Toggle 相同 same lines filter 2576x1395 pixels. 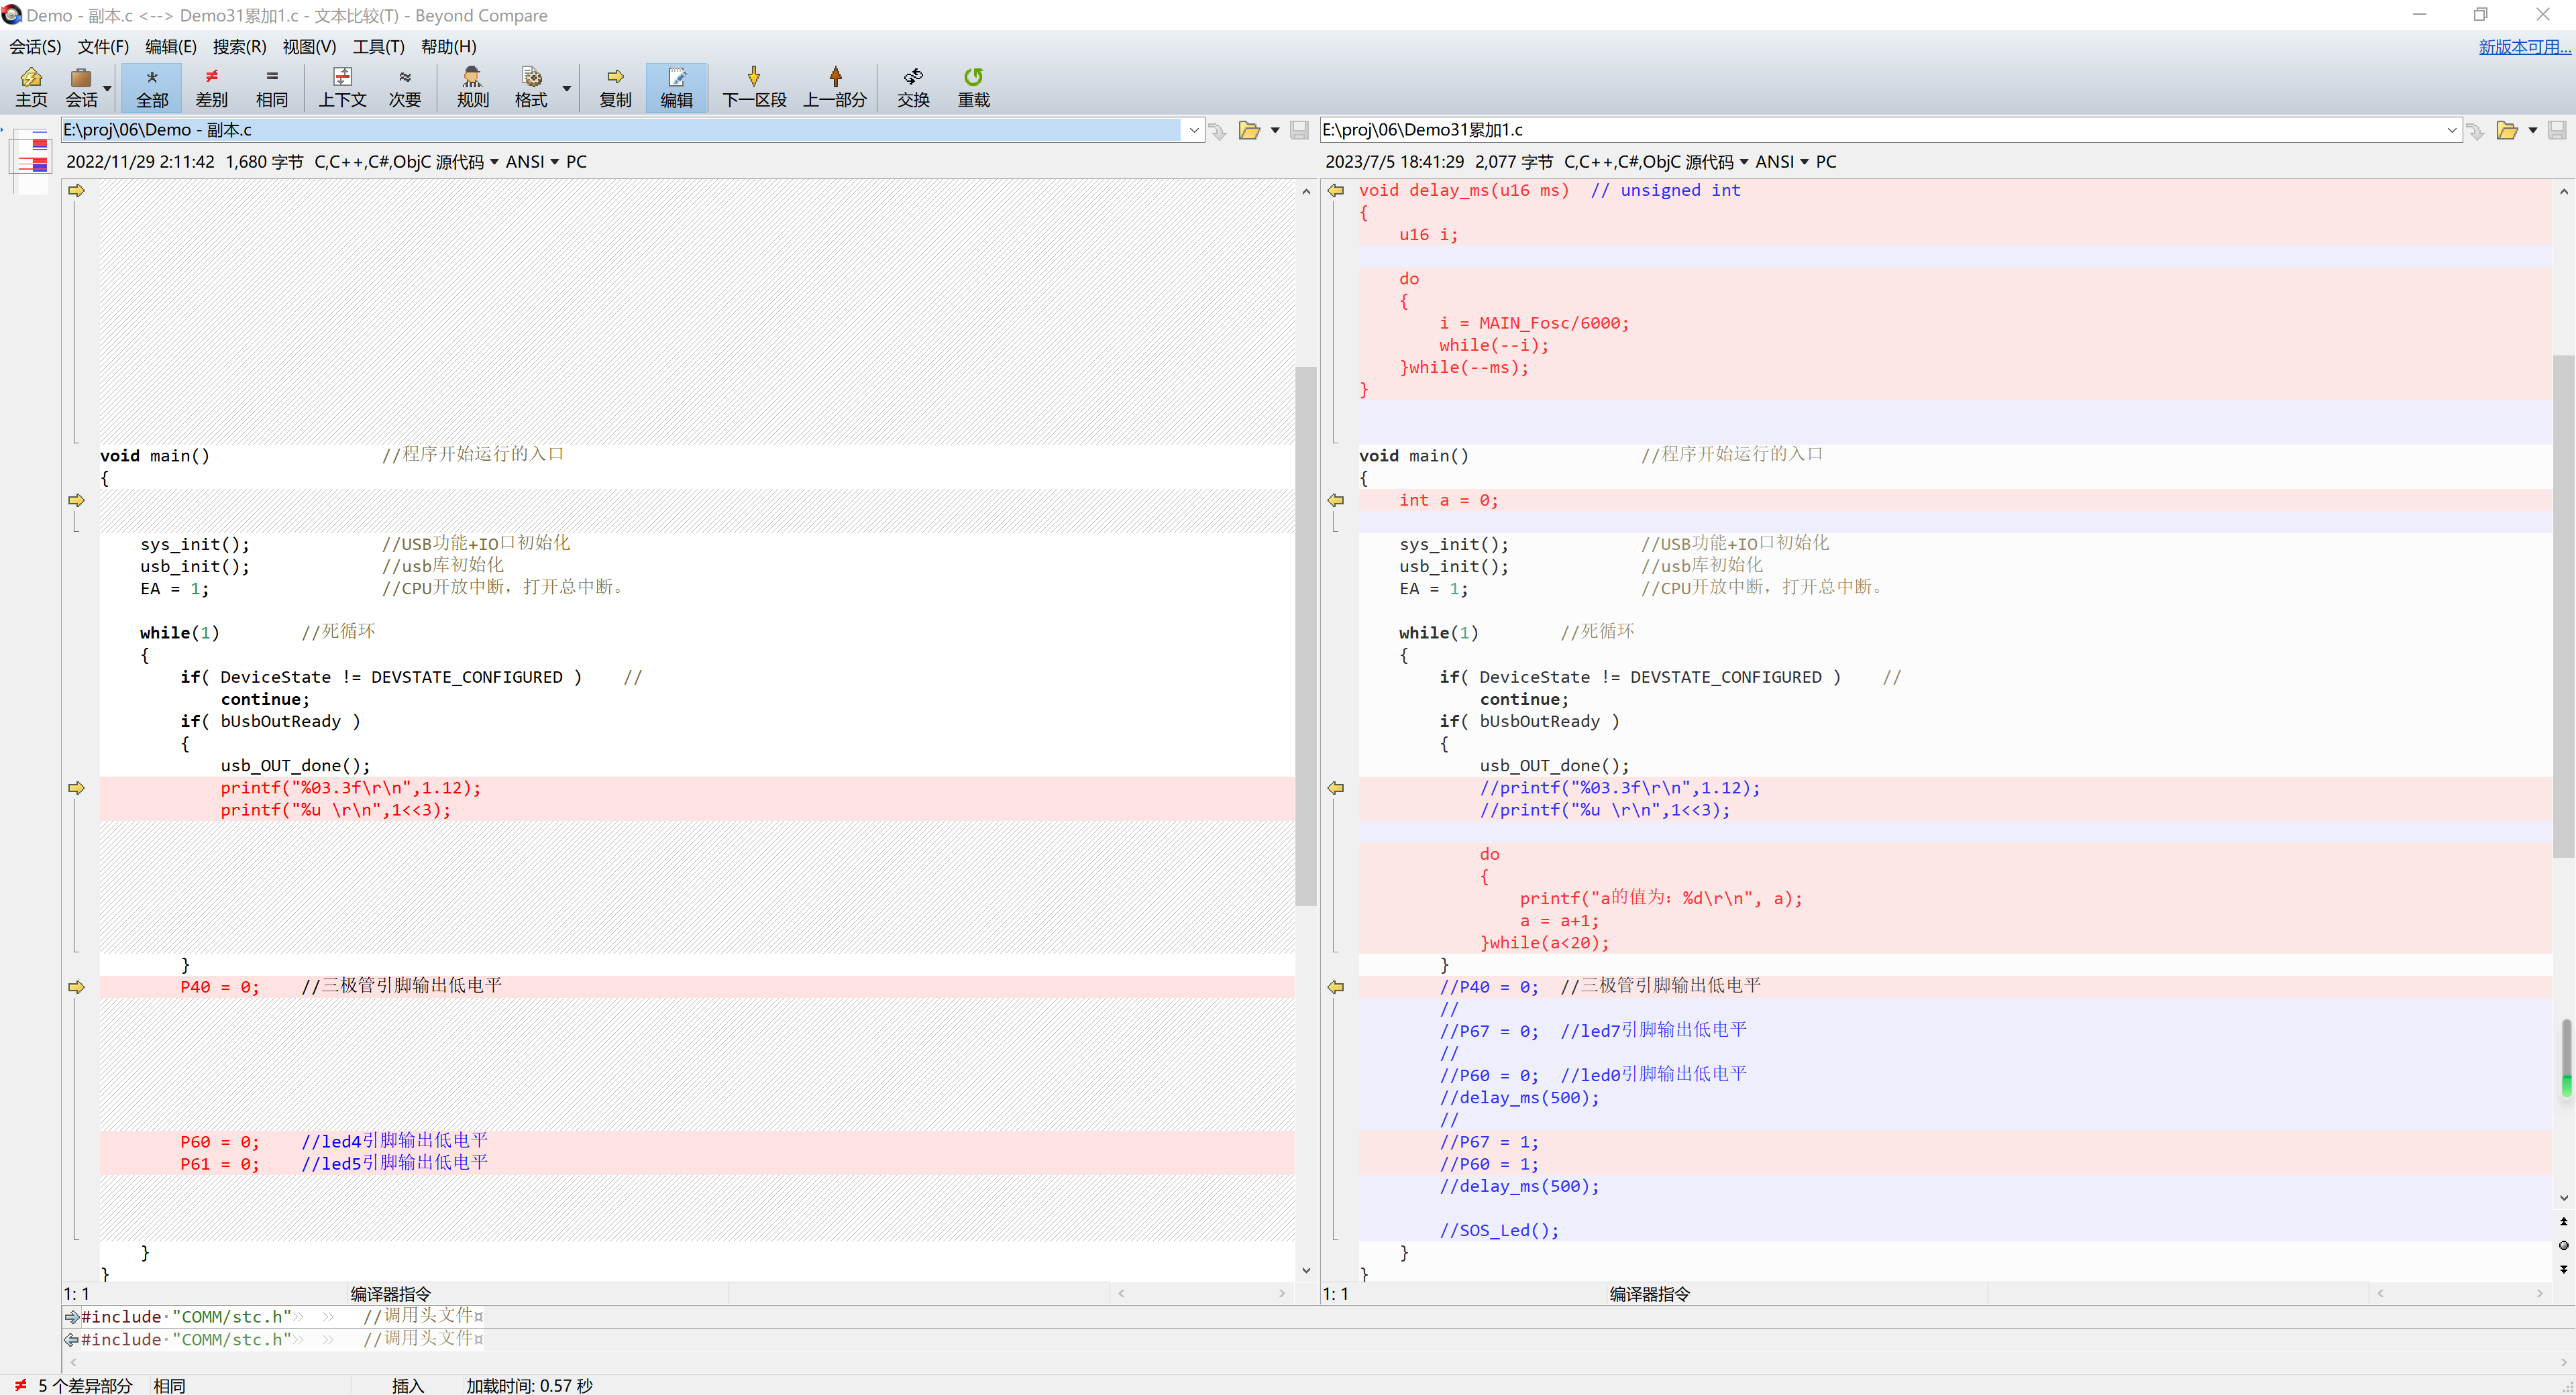271,87
